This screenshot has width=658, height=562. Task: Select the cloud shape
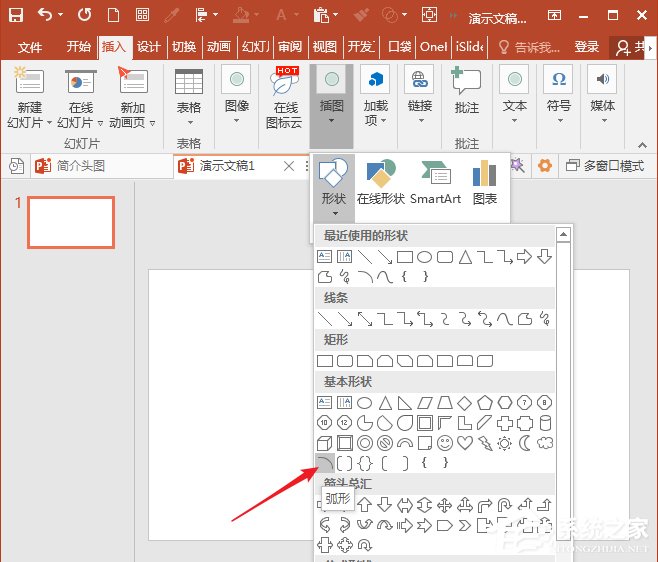[545, 443]
